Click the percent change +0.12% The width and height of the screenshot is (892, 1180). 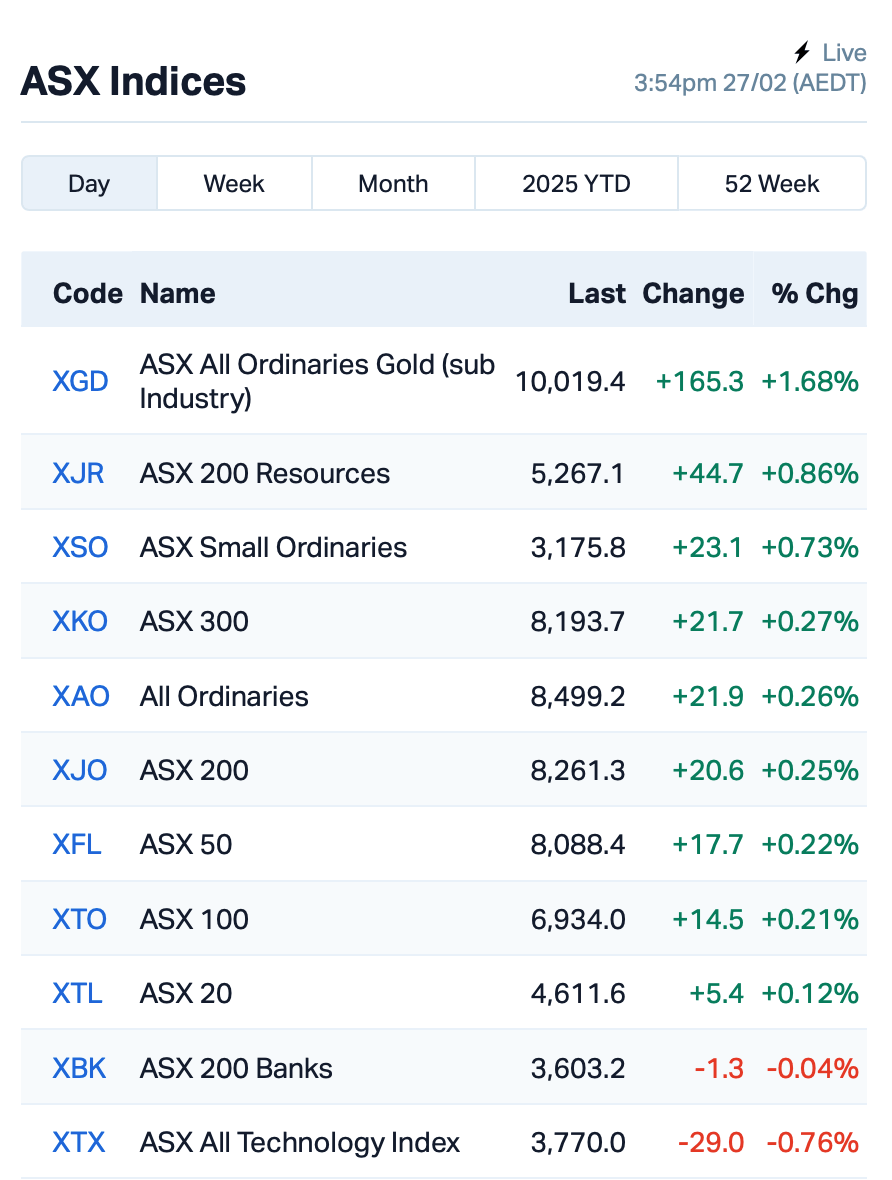pyautogui.click(x=810, y=993)
